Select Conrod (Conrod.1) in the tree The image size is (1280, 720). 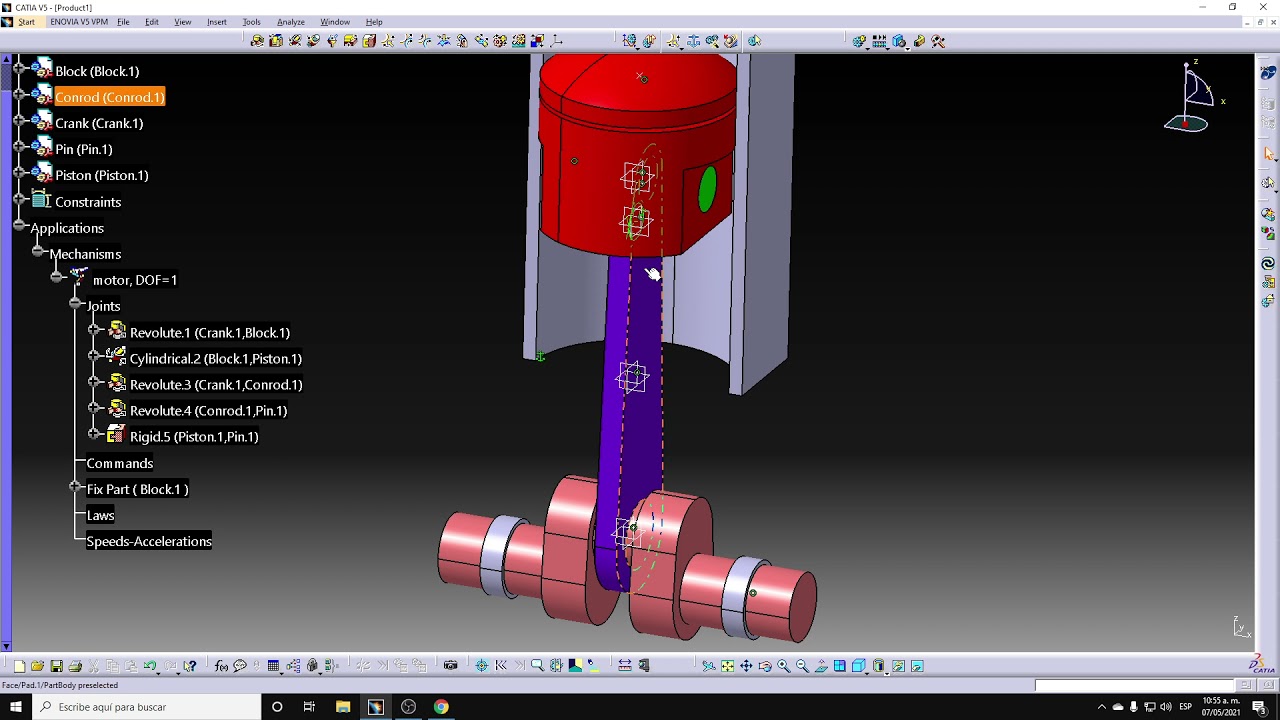(109, 97)
